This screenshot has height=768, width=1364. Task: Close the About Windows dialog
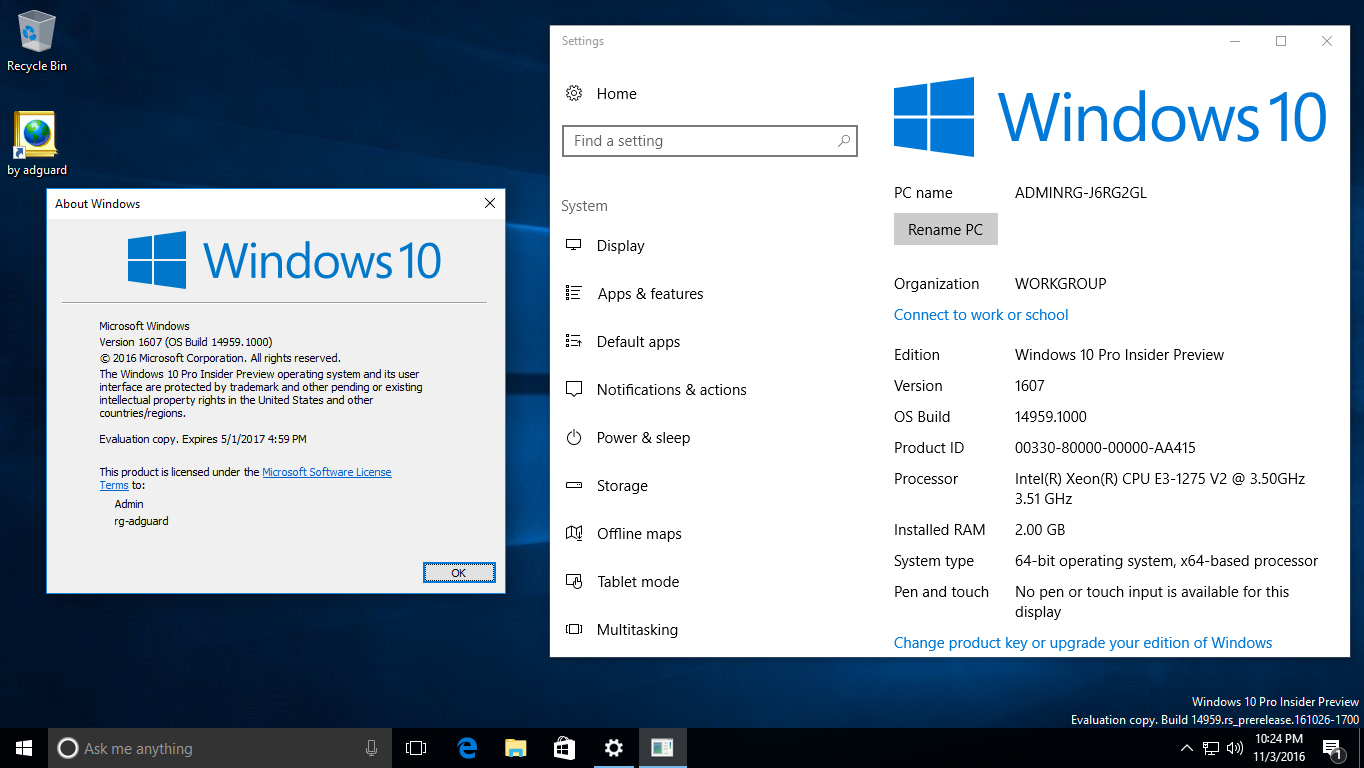pyautogui.click(x=489, y=203)
